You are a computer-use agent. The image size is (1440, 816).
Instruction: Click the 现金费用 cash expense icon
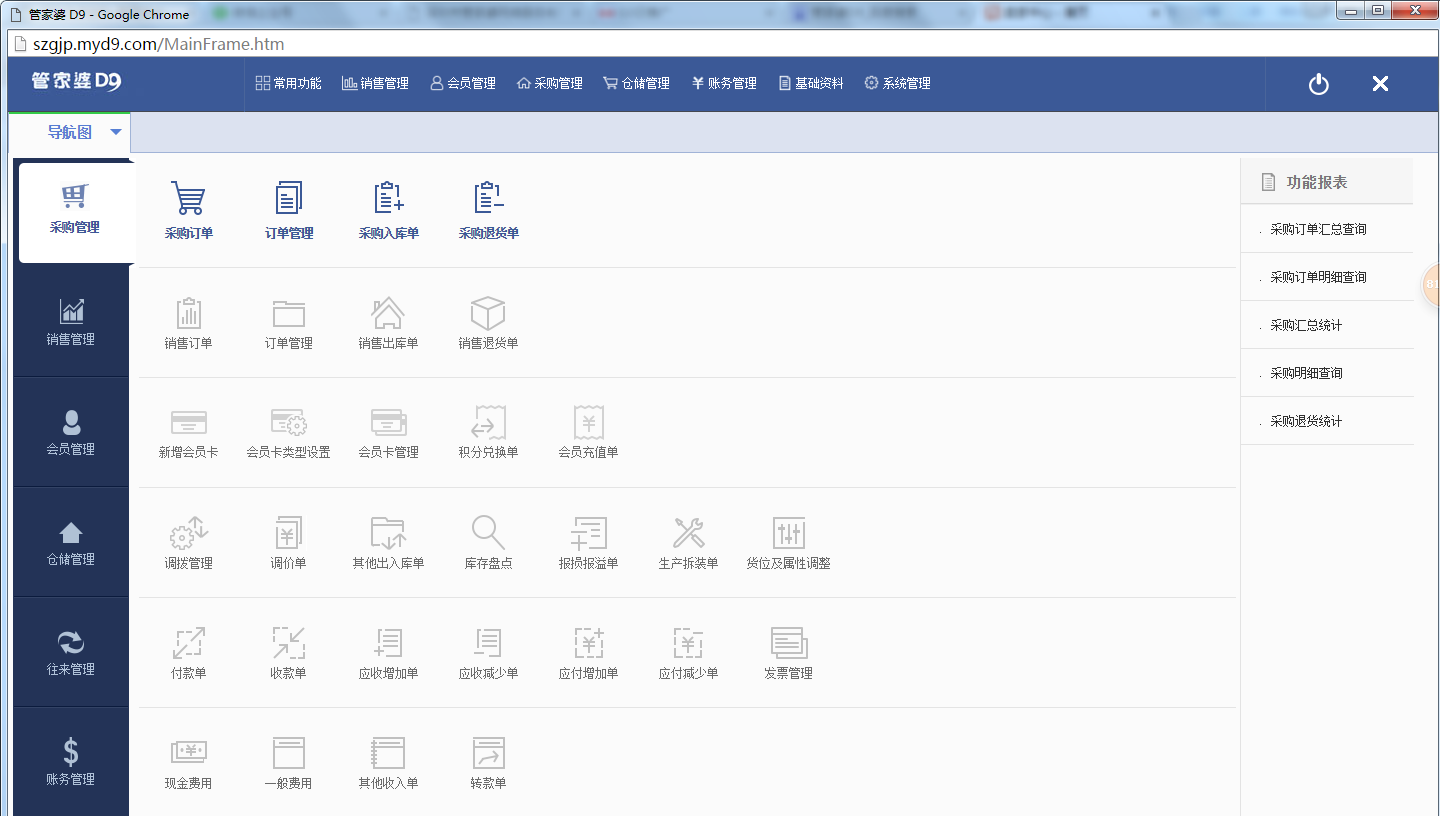pos(188,762)
